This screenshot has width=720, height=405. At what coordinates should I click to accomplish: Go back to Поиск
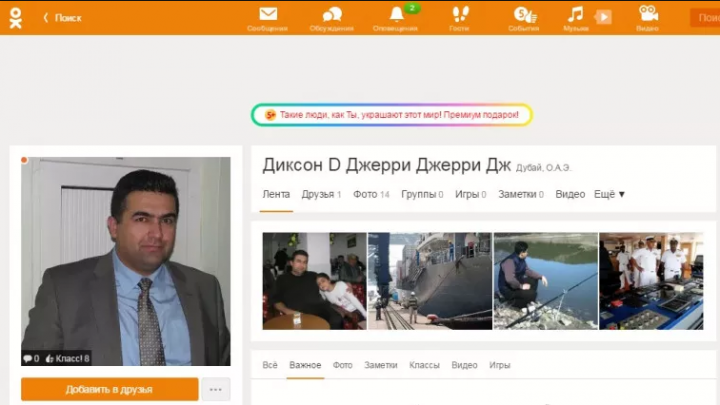point(62,18)
